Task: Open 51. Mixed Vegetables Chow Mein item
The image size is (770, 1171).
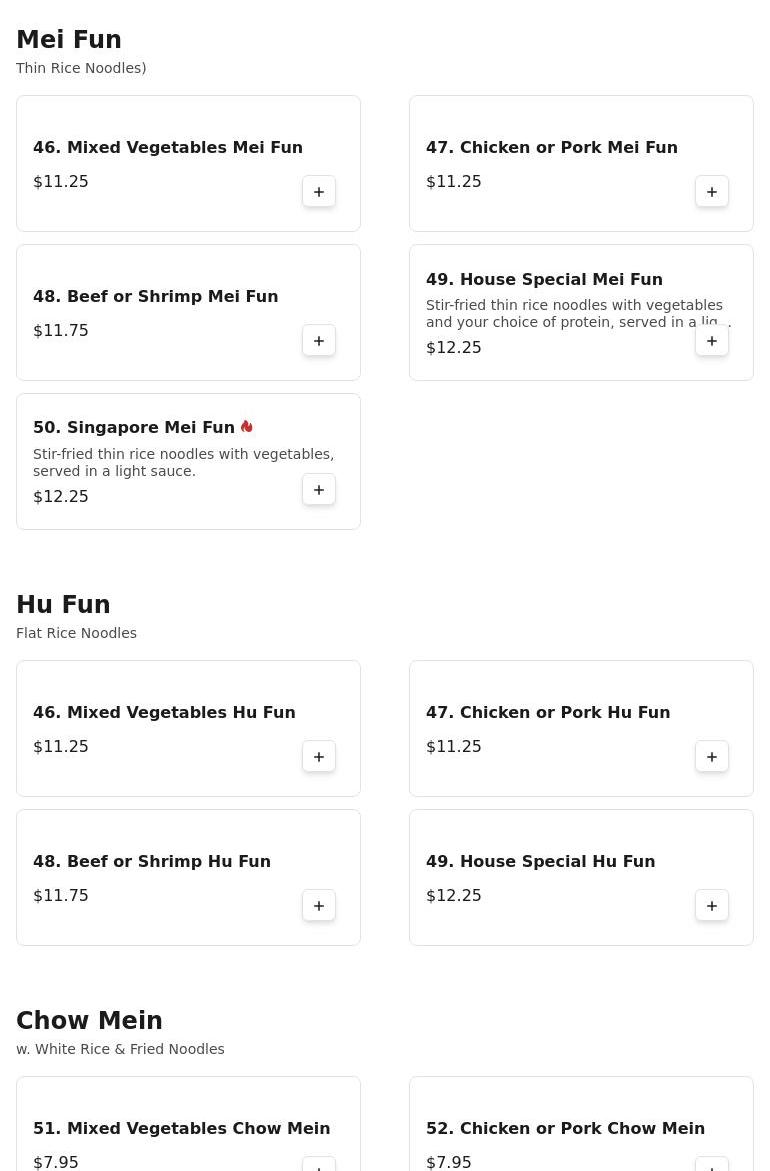Action: coord(182,1129)
